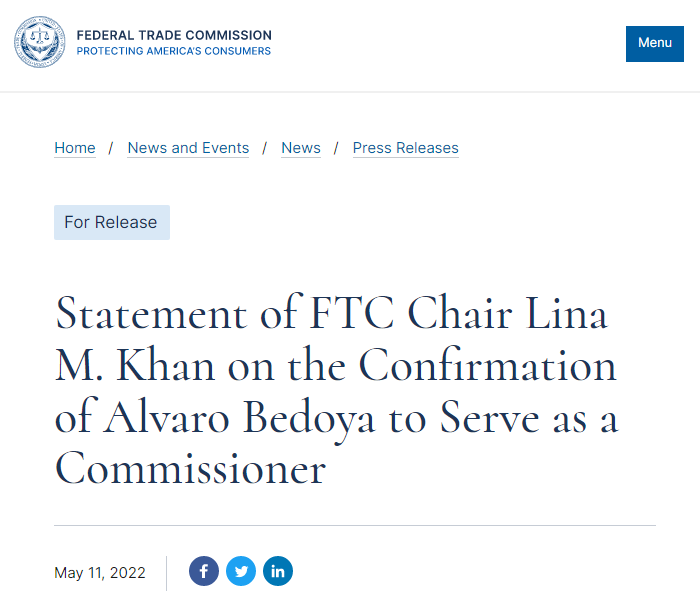Screen dimensions: 700x610
Task: Share the statement via Twitter icon
Action: 241,572
